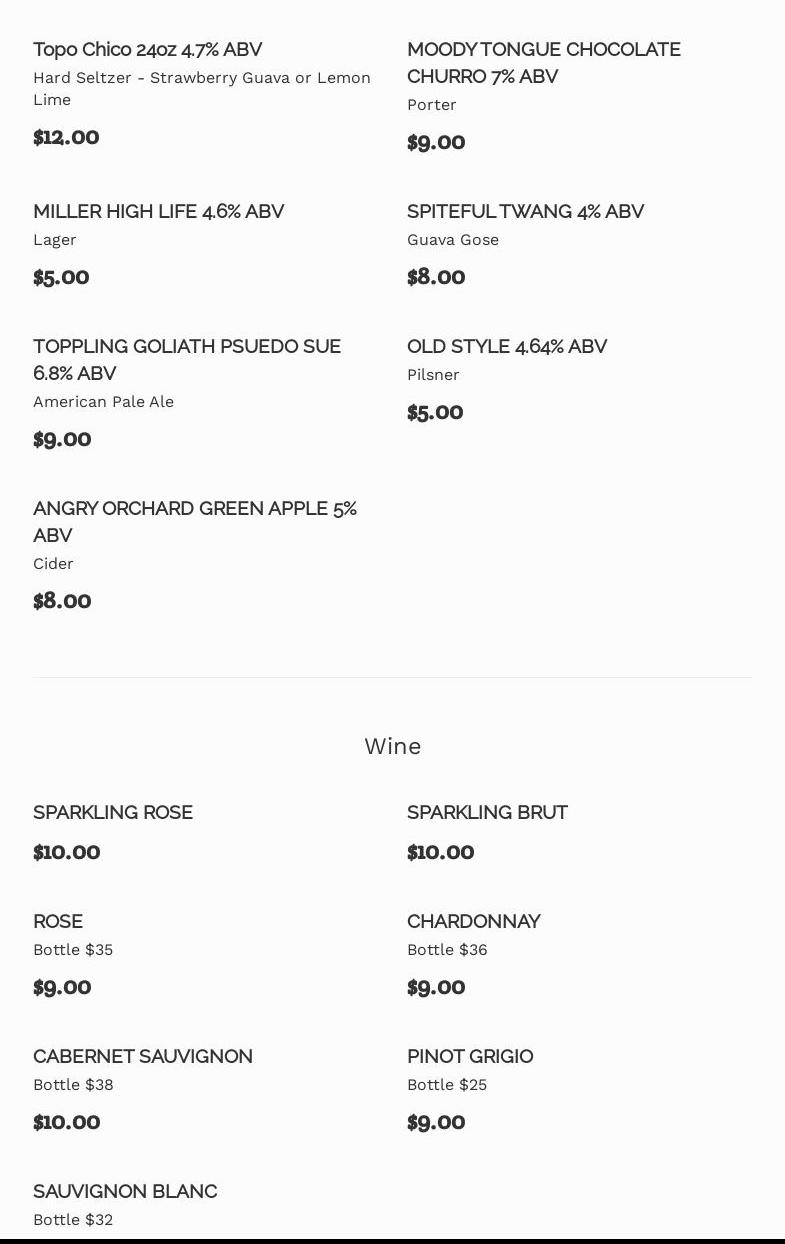The height and width of the screenshot is (1244, 785).
Task: Select Toppling Goliath Psuedo Sue item
Action: click(x=187, y=359)
